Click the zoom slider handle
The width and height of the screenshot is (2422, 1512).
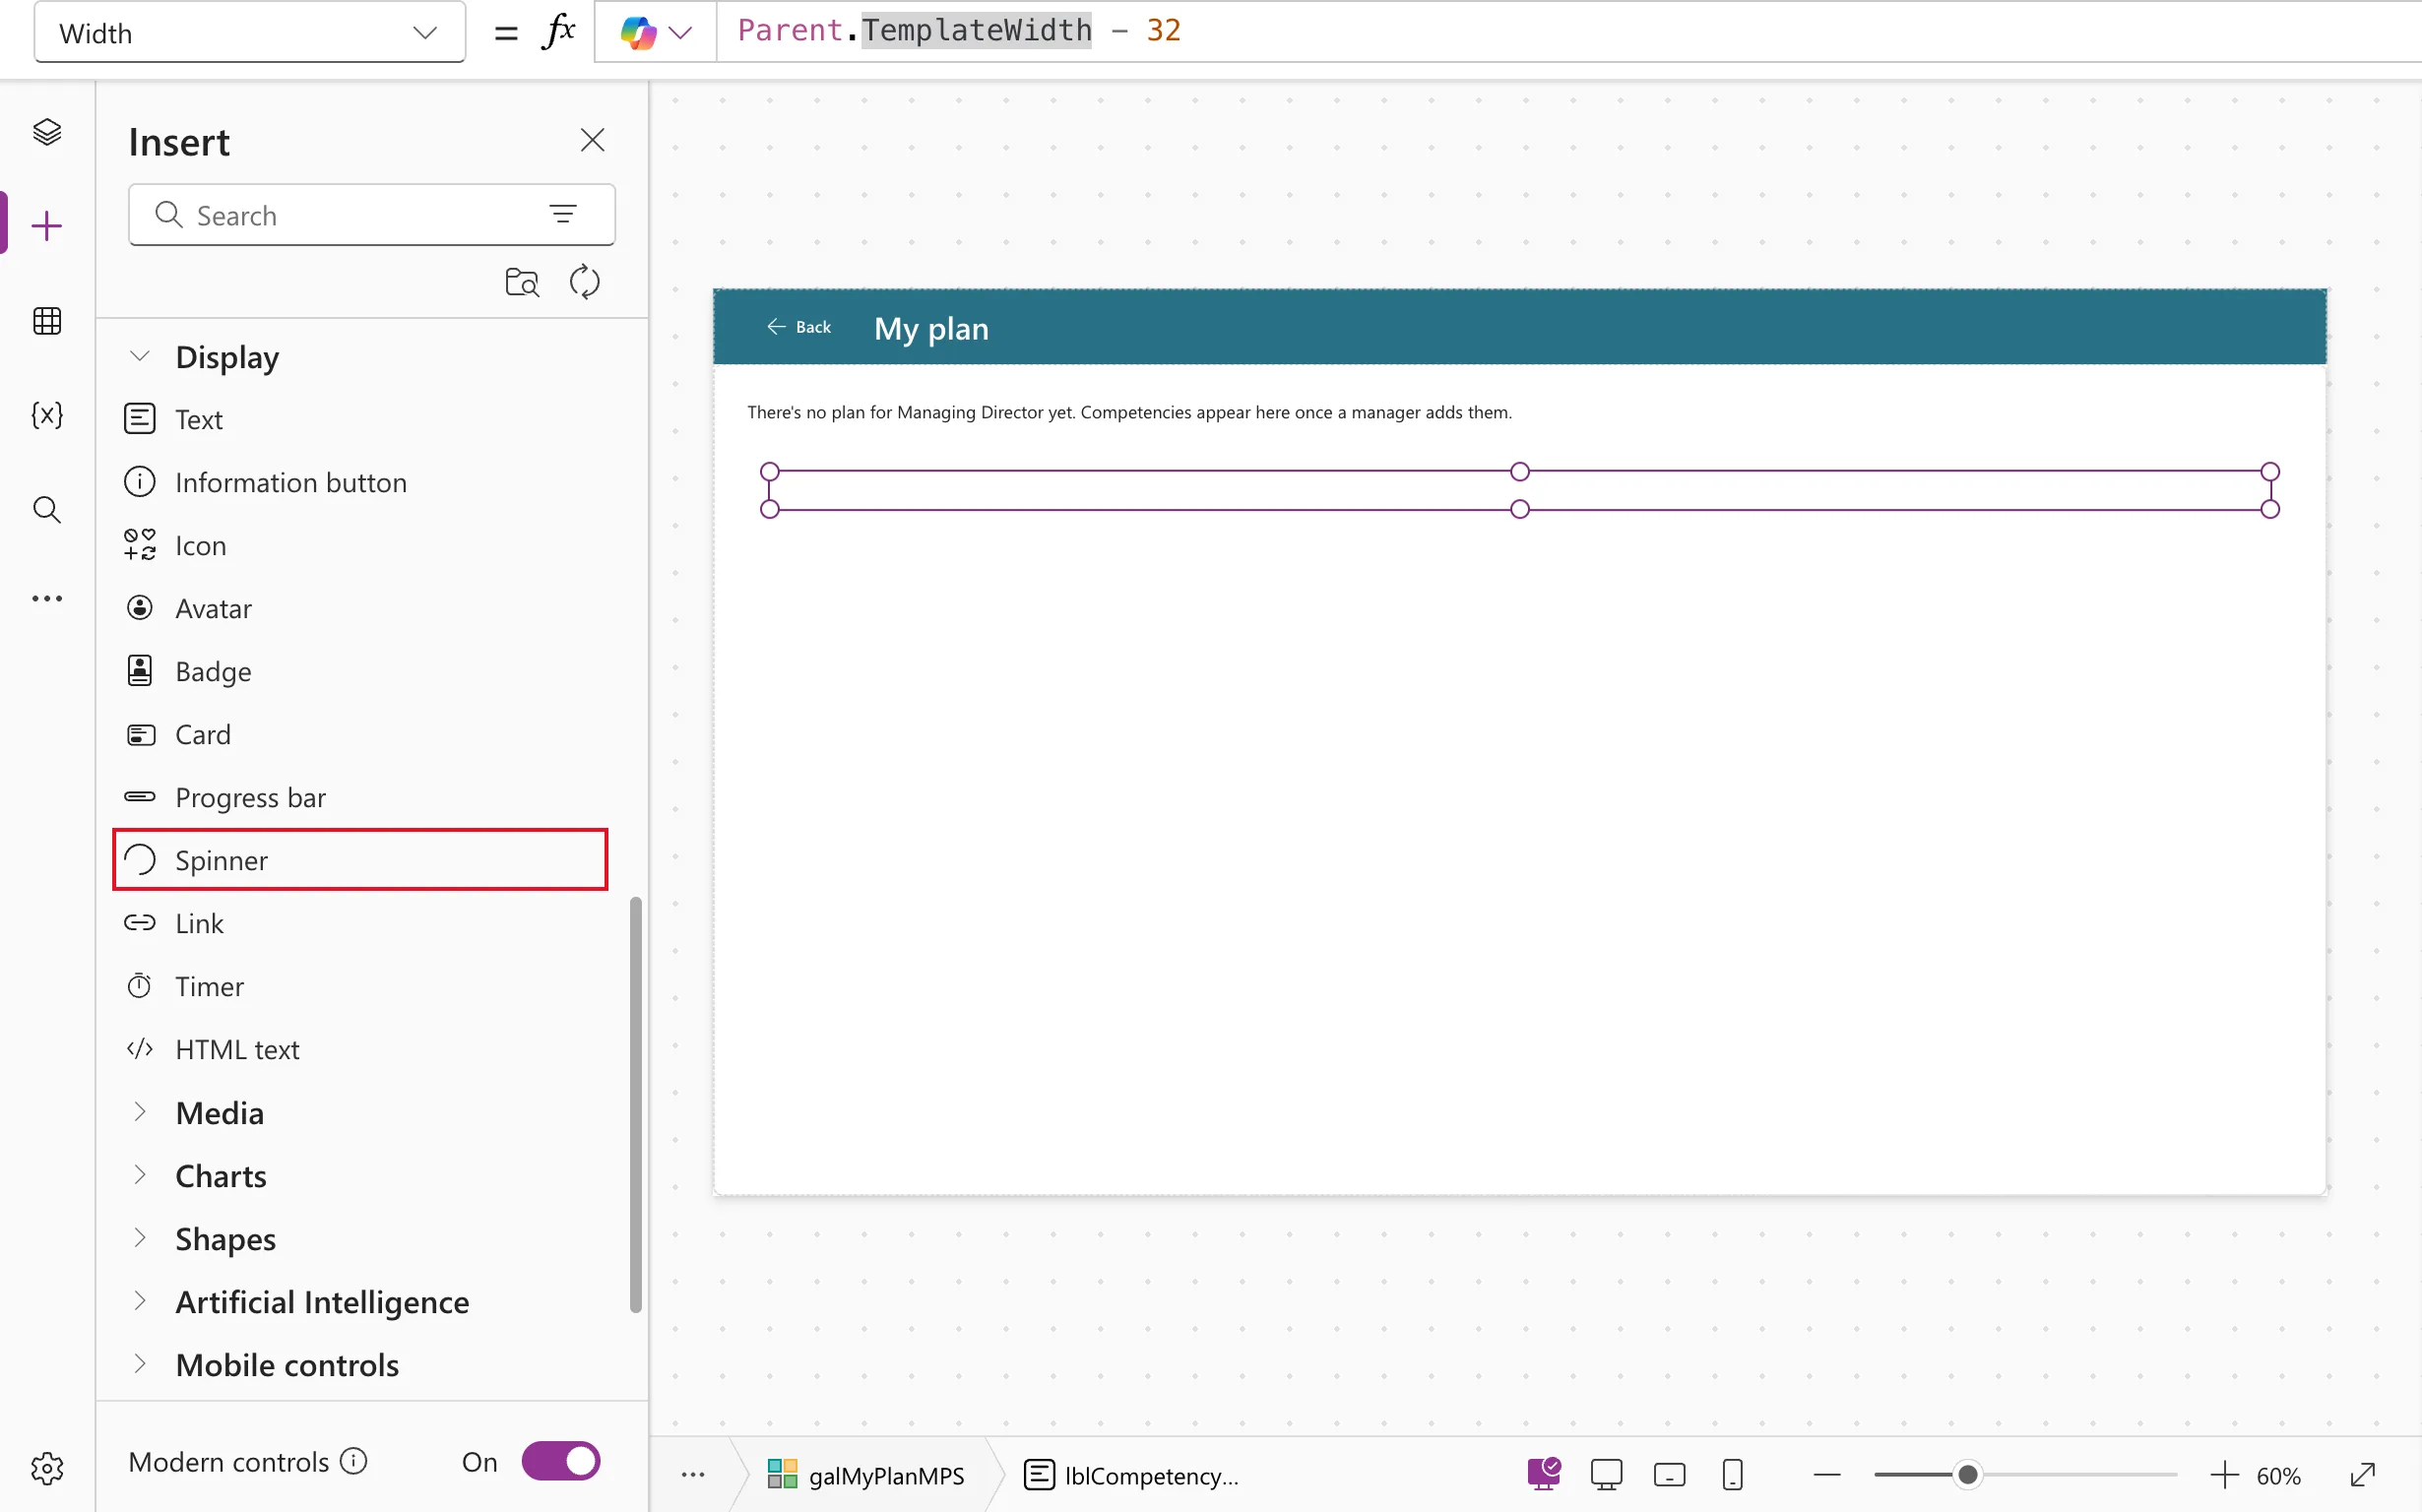[x=1967, y=1475]
